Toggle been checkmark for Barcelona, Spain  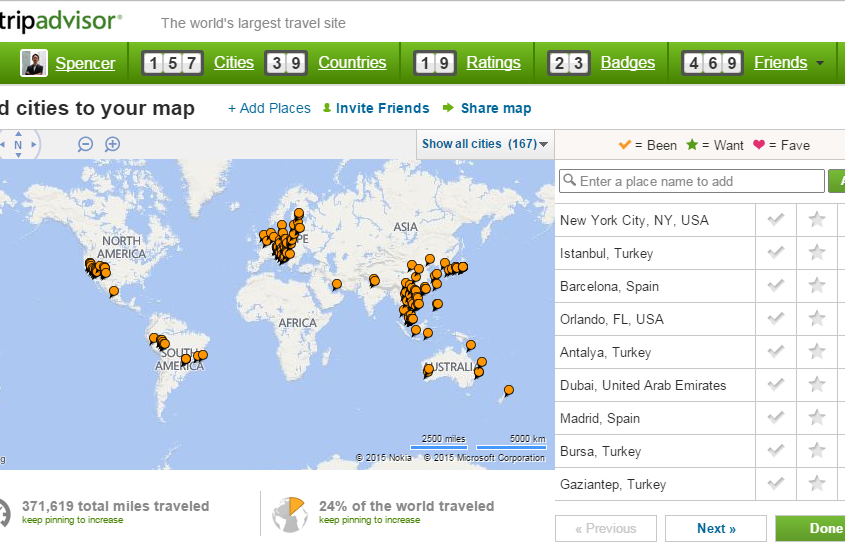point(775,286)
